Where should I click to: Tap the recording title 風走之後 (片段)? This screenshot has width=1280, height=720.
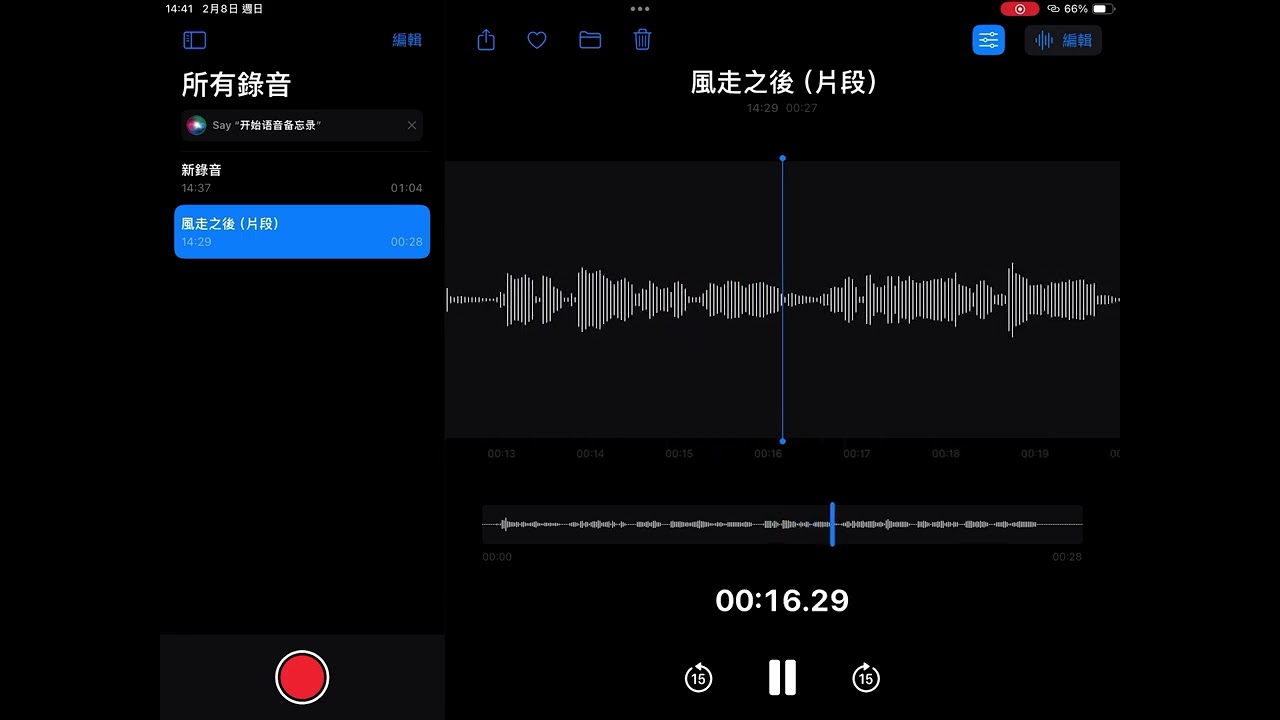click(x=783, y=82)
